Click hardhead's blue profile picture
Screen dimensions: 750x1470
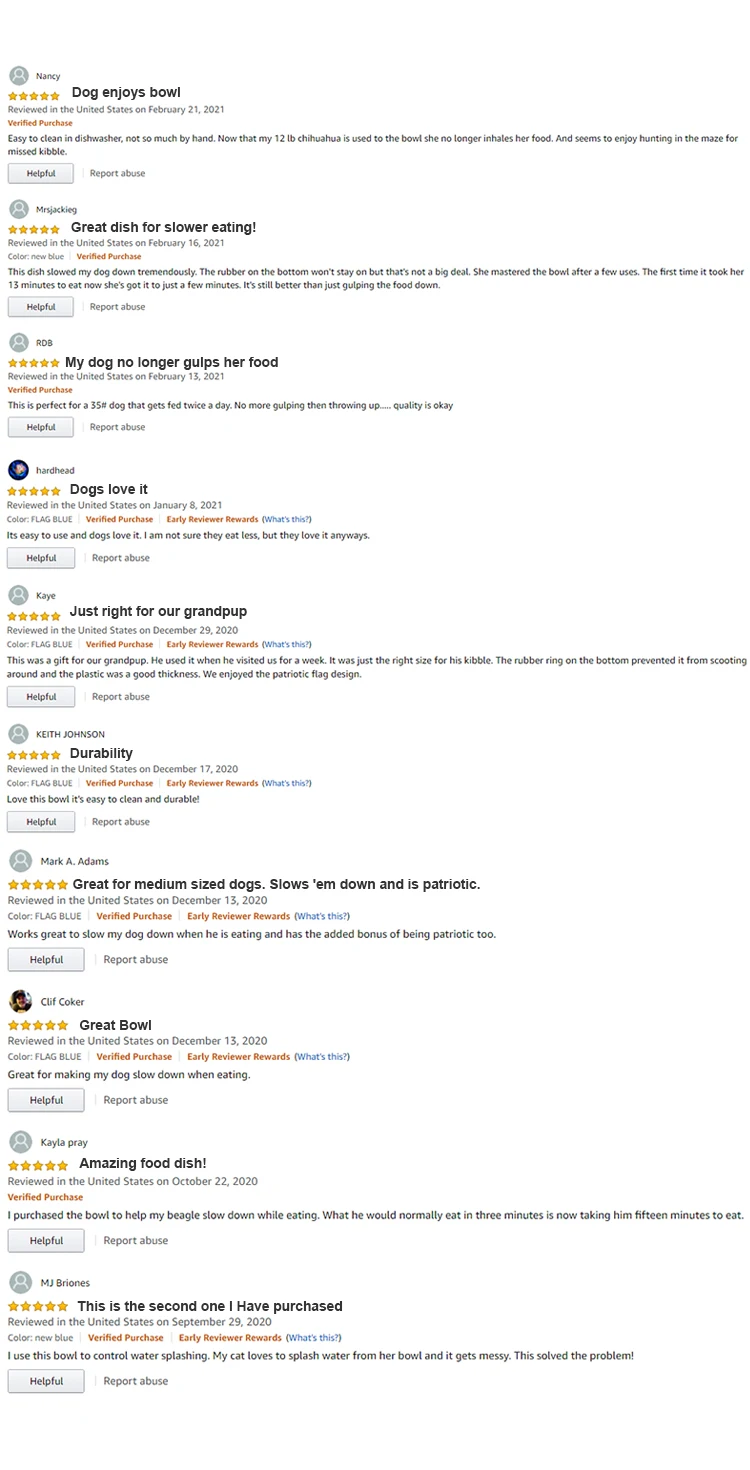pos(19,470)
